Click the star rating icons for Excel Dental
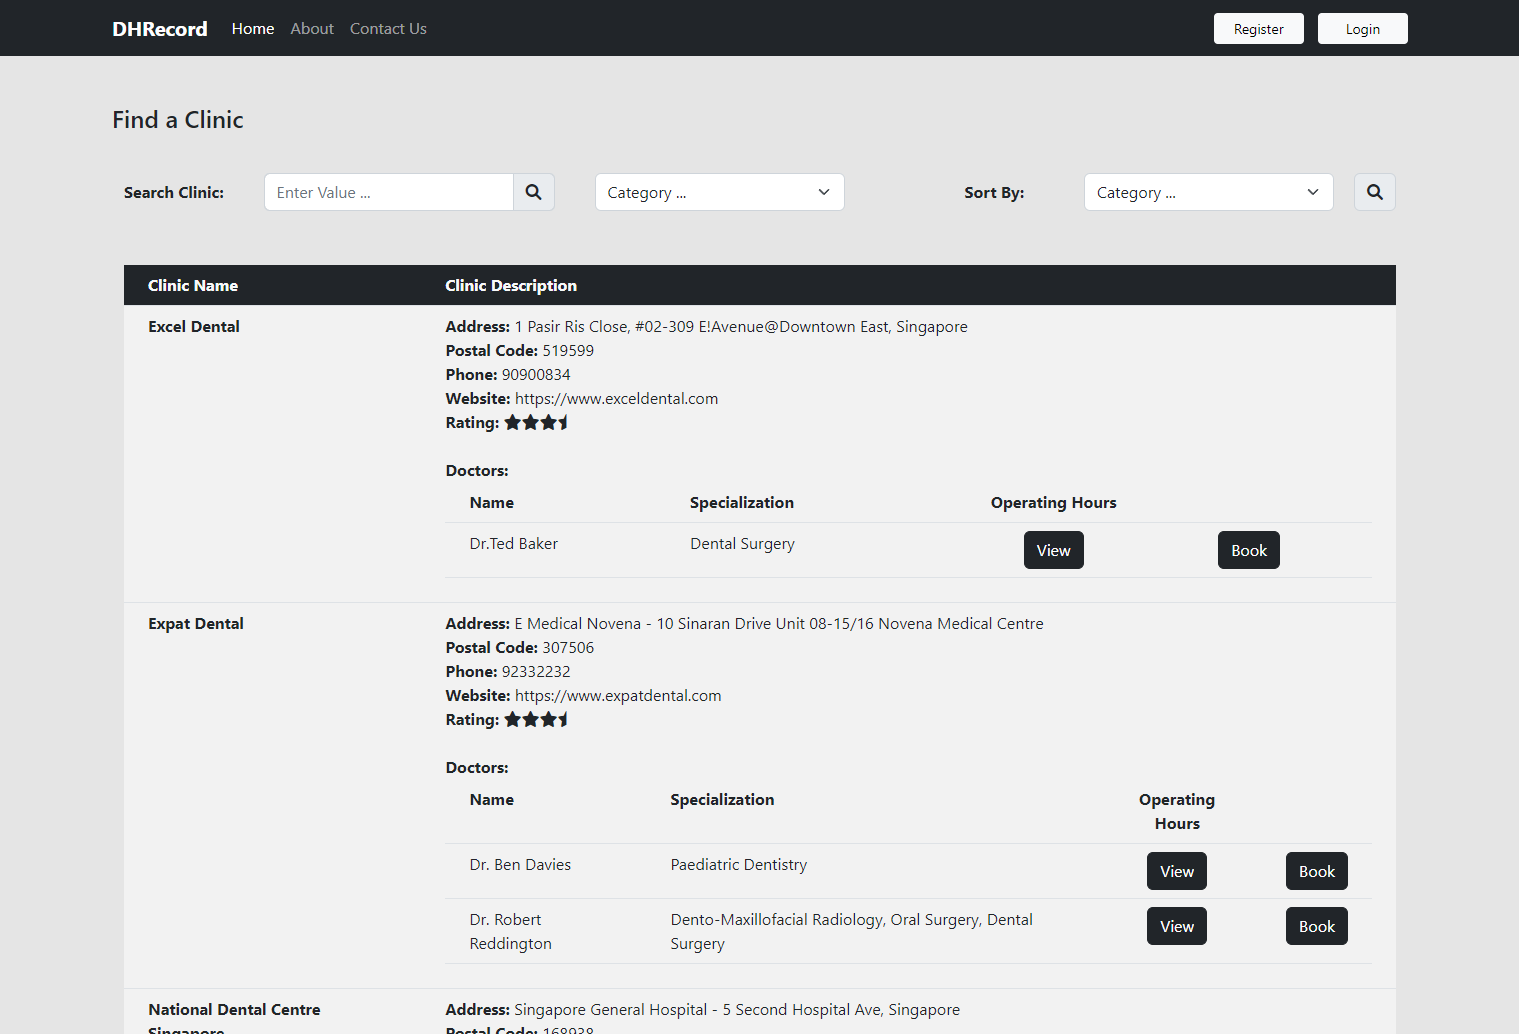This screenshot has width=1519, height=1034. [x=537, y=423]
